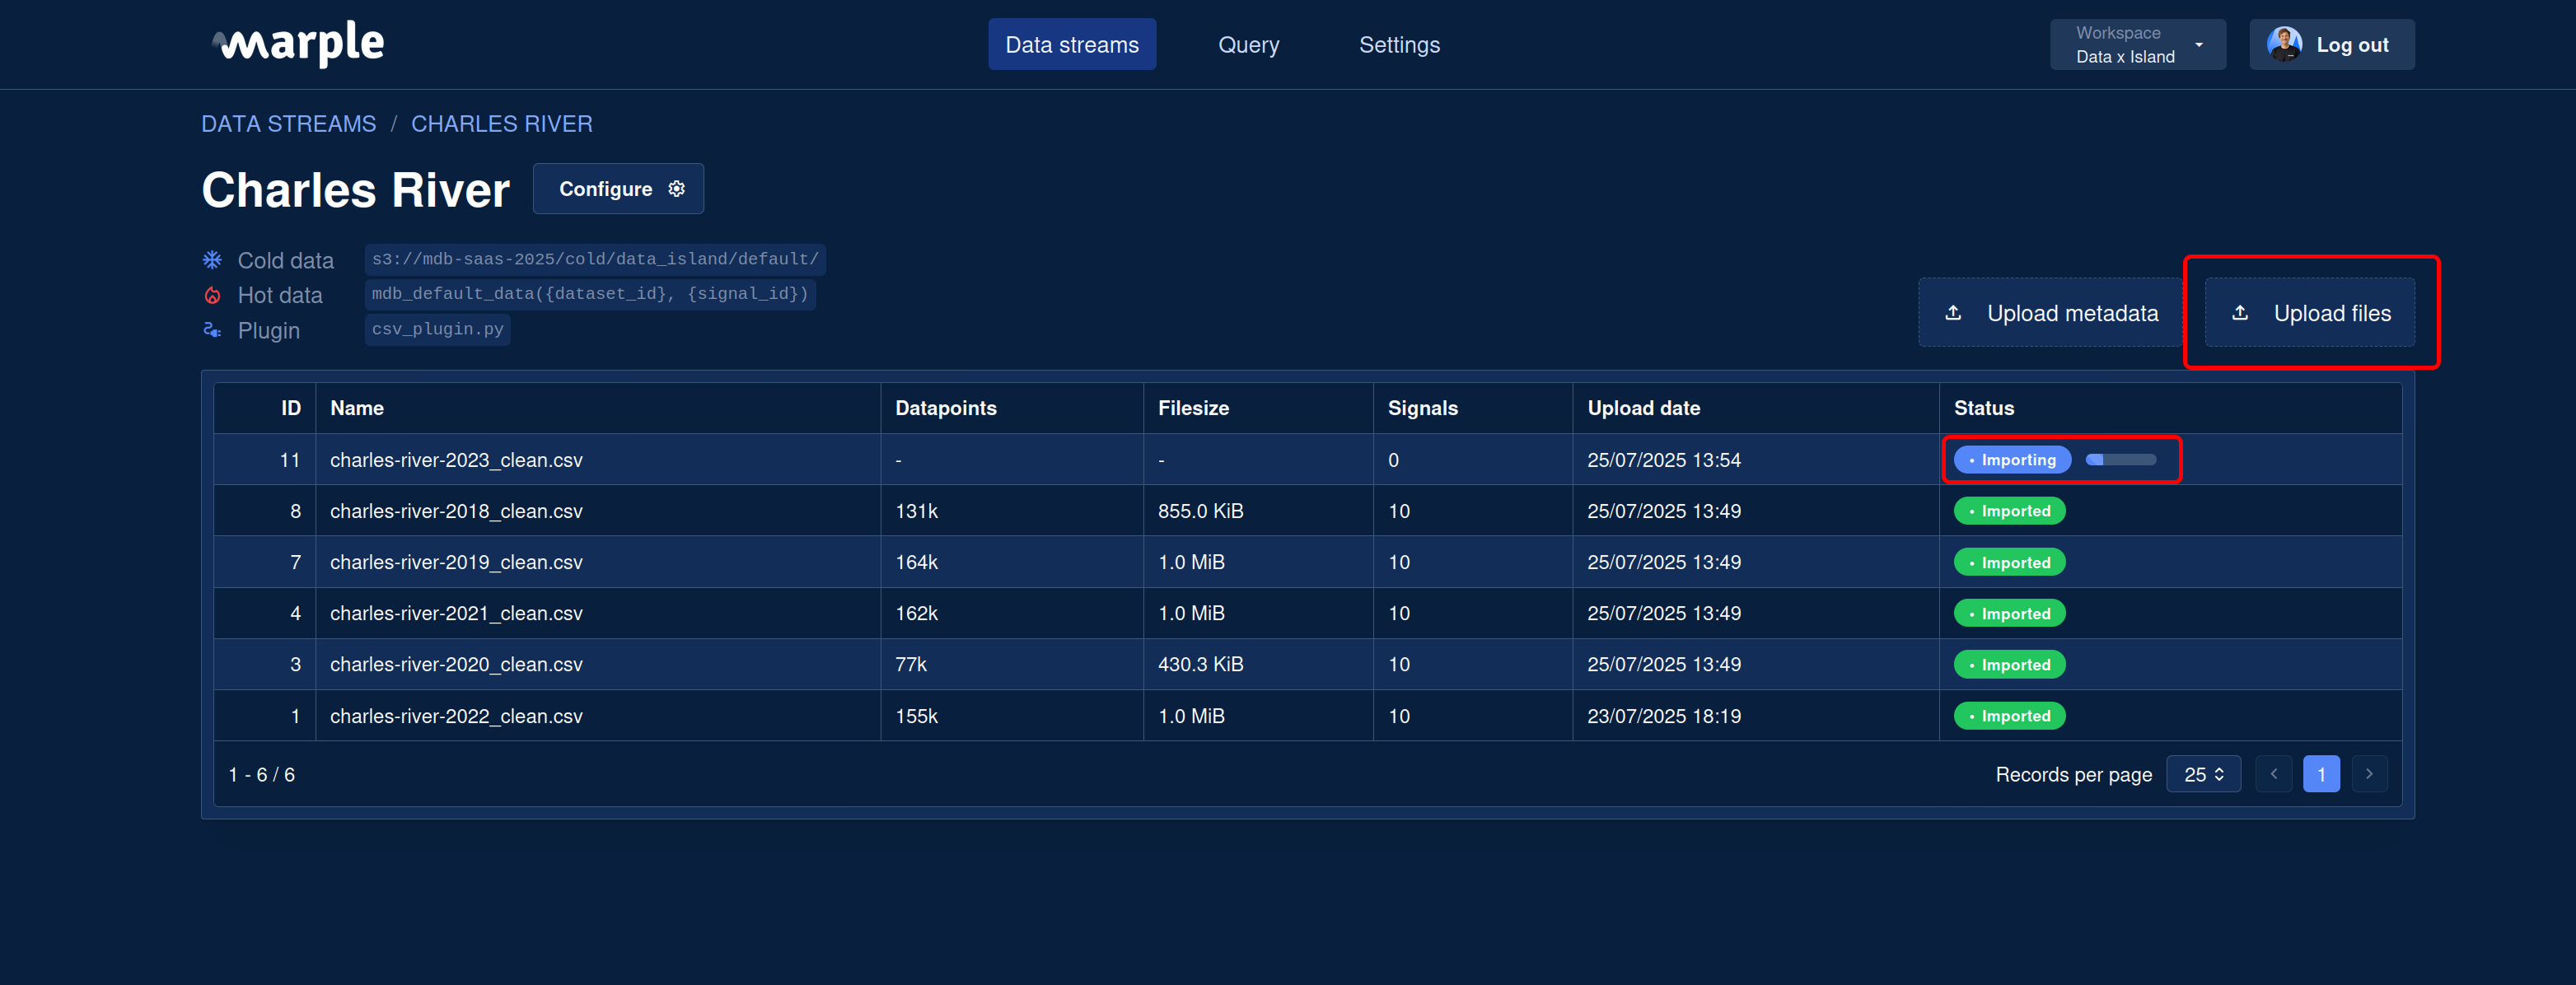The height and width of the screenshot is (985, 2576).
Task: Click the DATA STREAMS breadcrumb link
Action: [x=288, y=124]
